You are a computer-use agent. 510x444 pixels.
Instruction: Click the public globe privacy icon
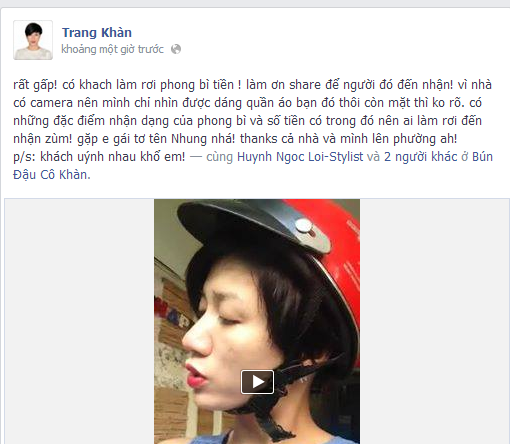click(176, 49)
